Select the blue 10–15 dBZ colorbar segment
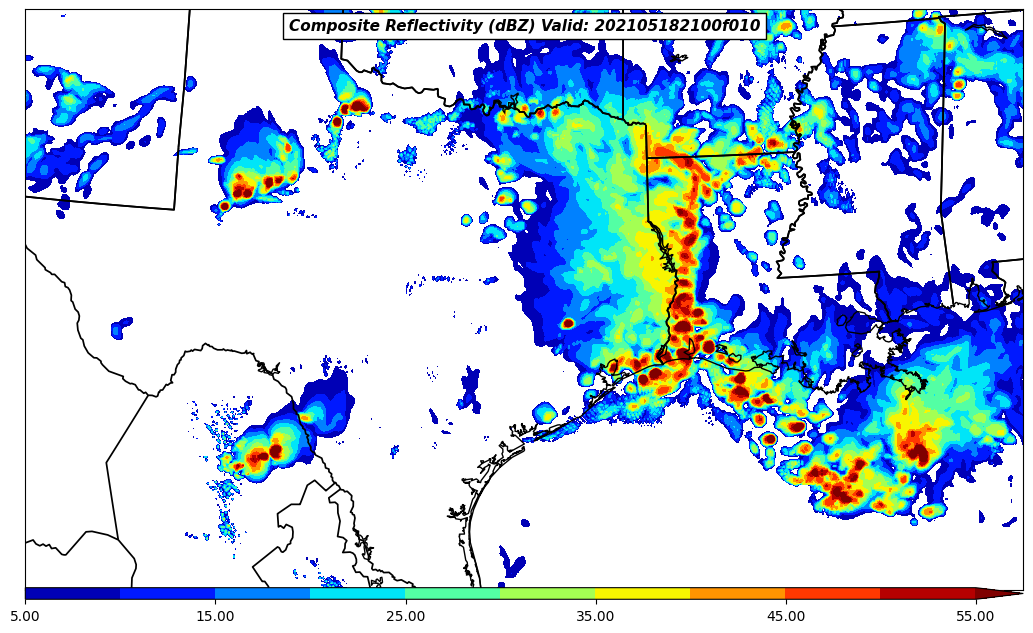Screen dimensions: 1033x633 pos(167,593)
